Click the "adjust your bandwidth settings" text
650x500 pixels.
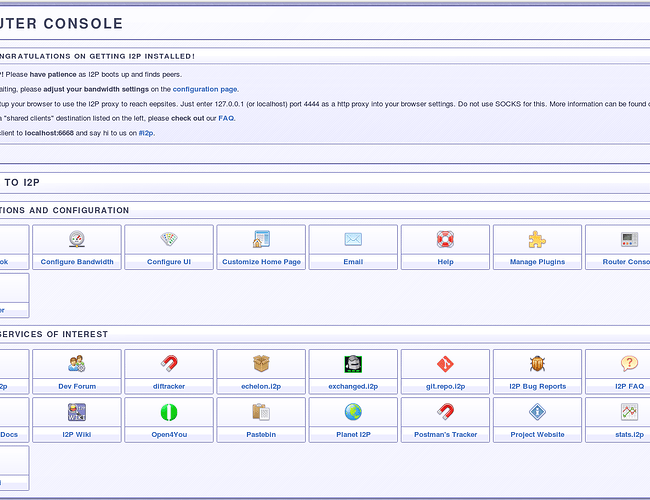96,89
